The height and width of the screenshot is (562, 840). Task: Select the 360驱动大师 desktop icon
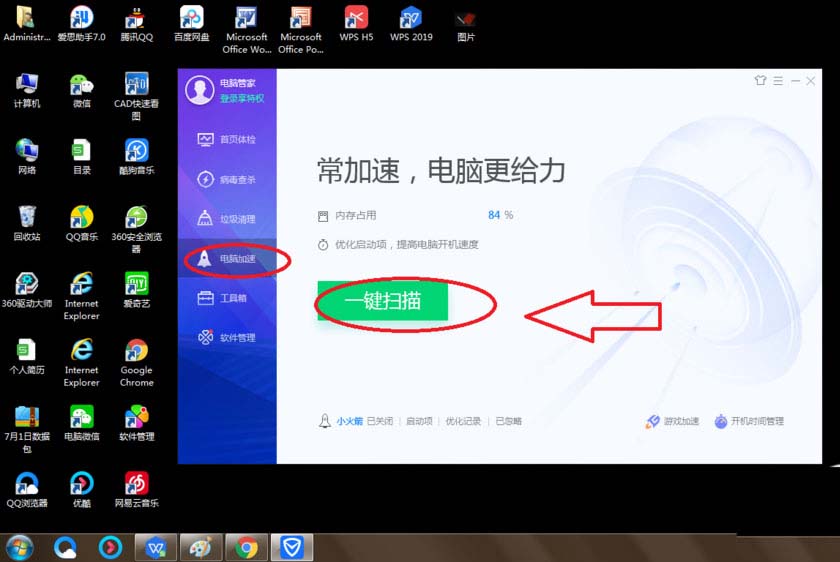[x=27, y=290]
